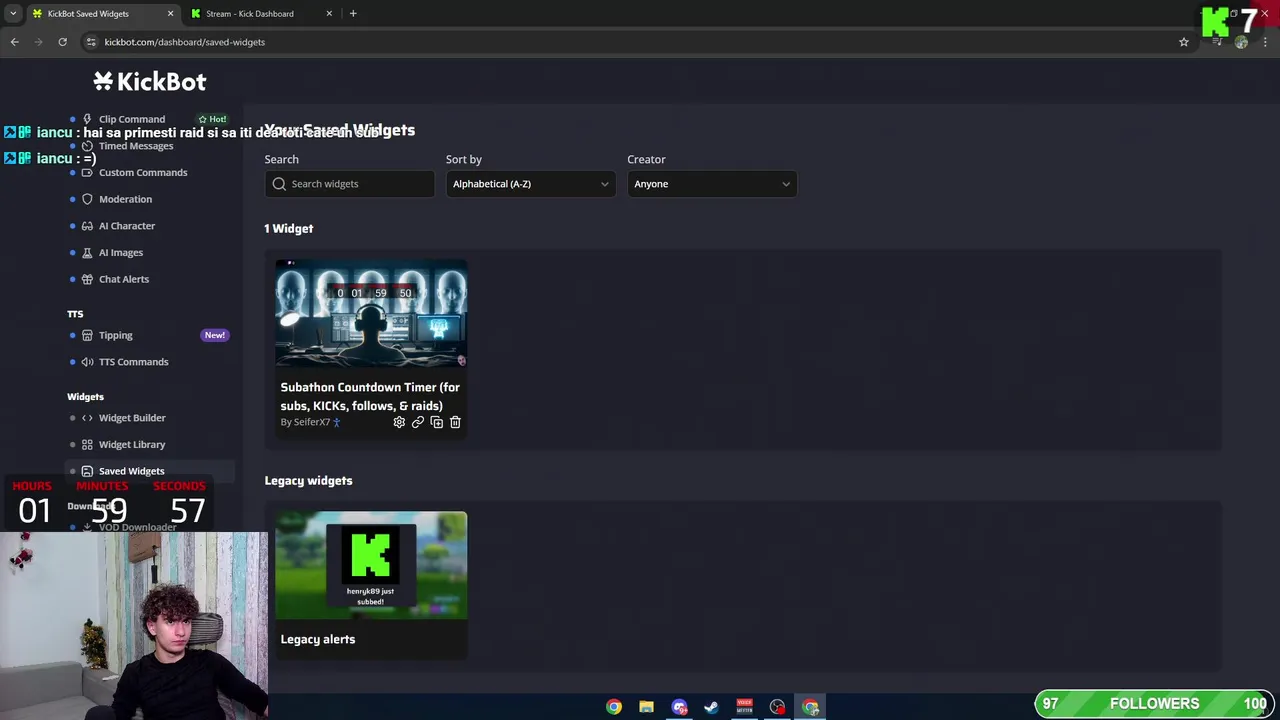Close the Stream - Kick Dashboard tab
1280x720 pixels.
[x=329, y=14]
